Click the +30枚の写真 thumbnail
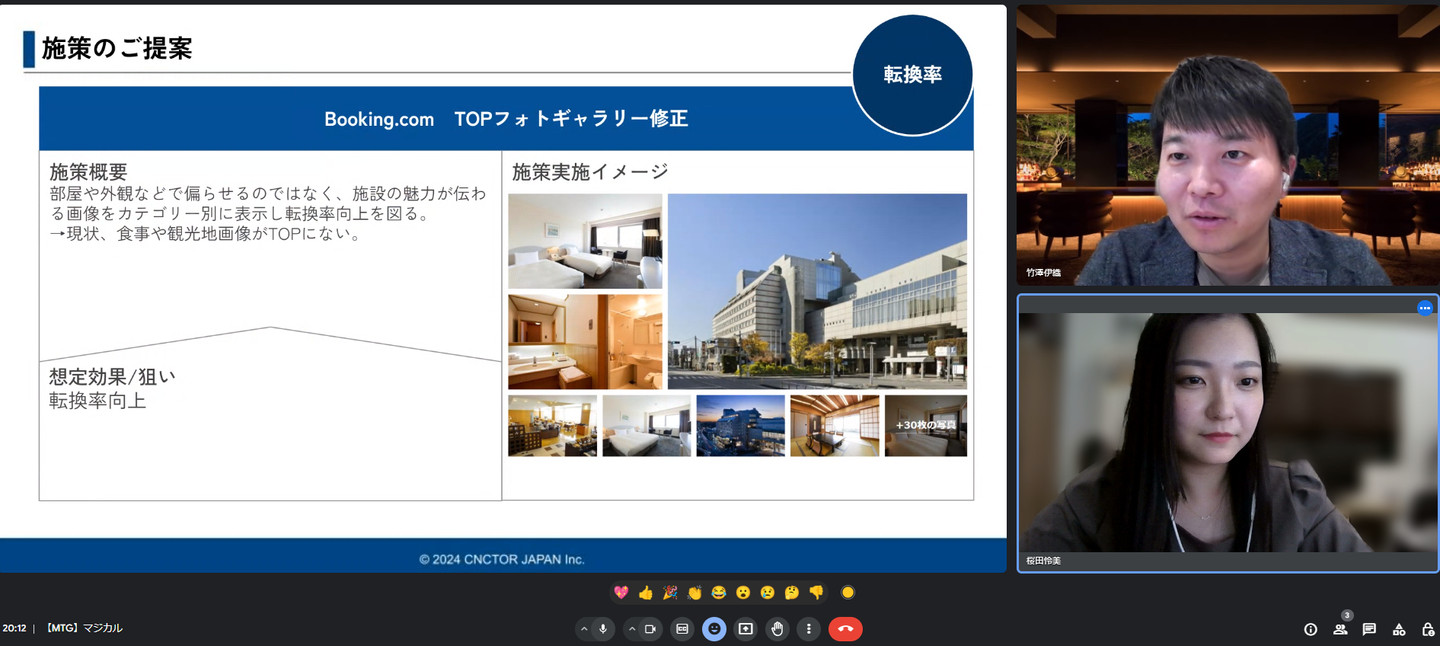1440x646 pixels. pyautogui.click(x=926, y=425)
